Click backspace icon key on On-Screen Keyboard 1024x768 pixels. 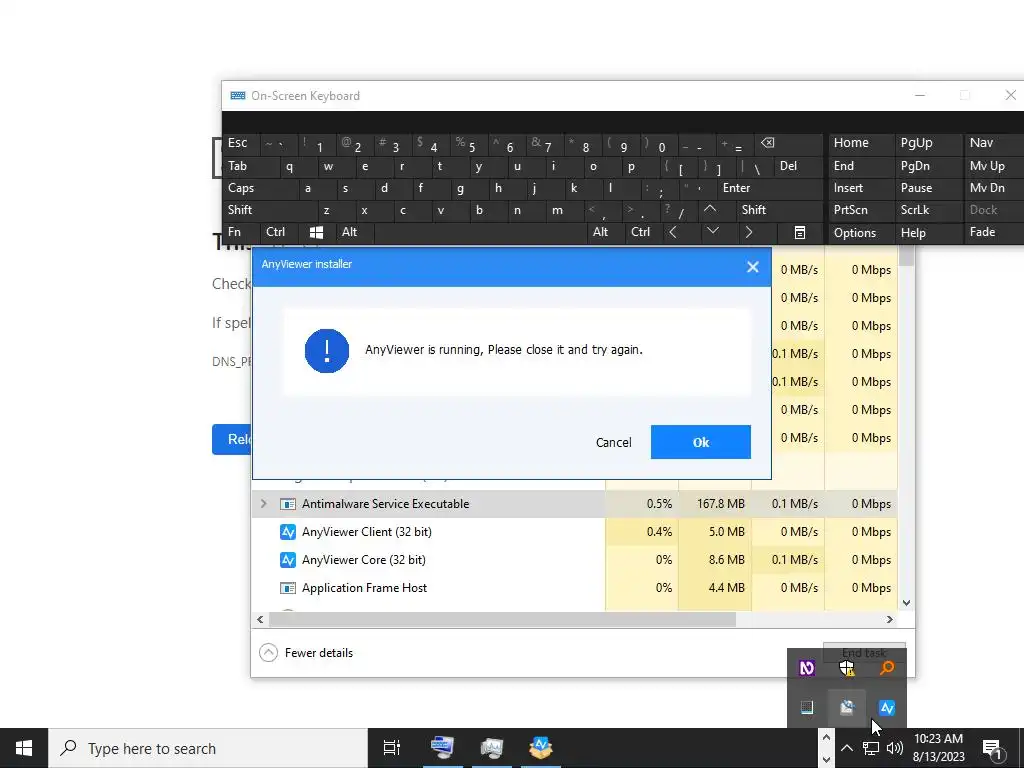pos(788,144)
